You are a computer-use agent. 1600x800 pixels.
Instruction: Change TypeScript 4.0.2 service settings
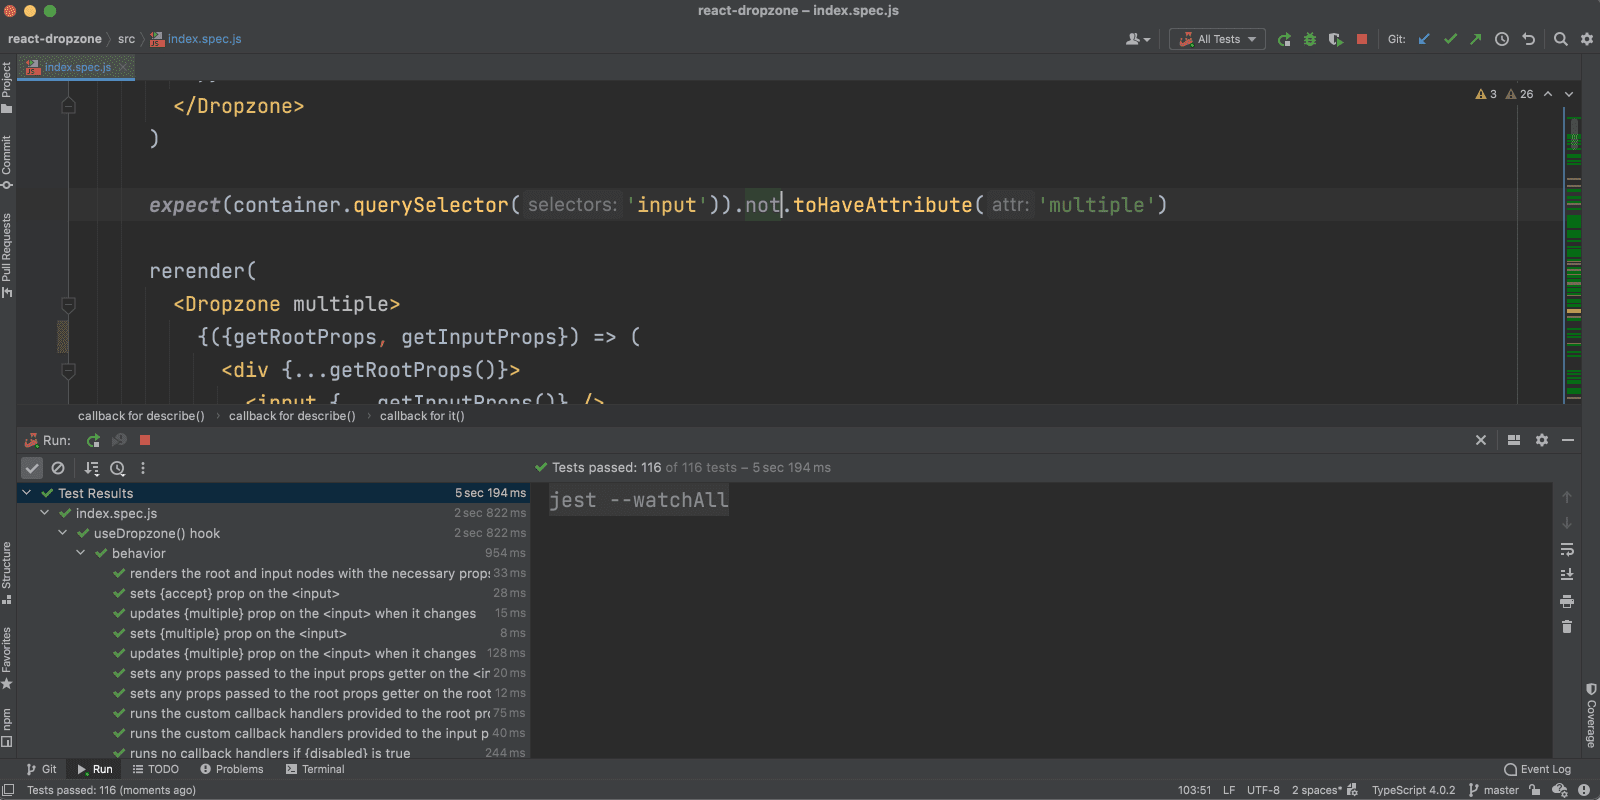point(1413,790)
